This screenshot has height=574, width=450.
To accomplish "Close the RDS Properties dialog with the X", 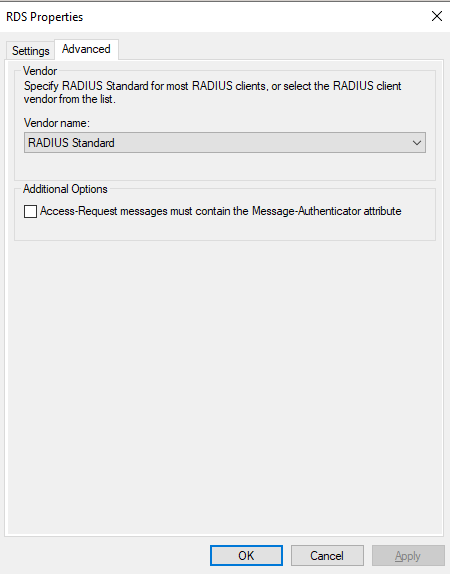I will click(436, 16).
